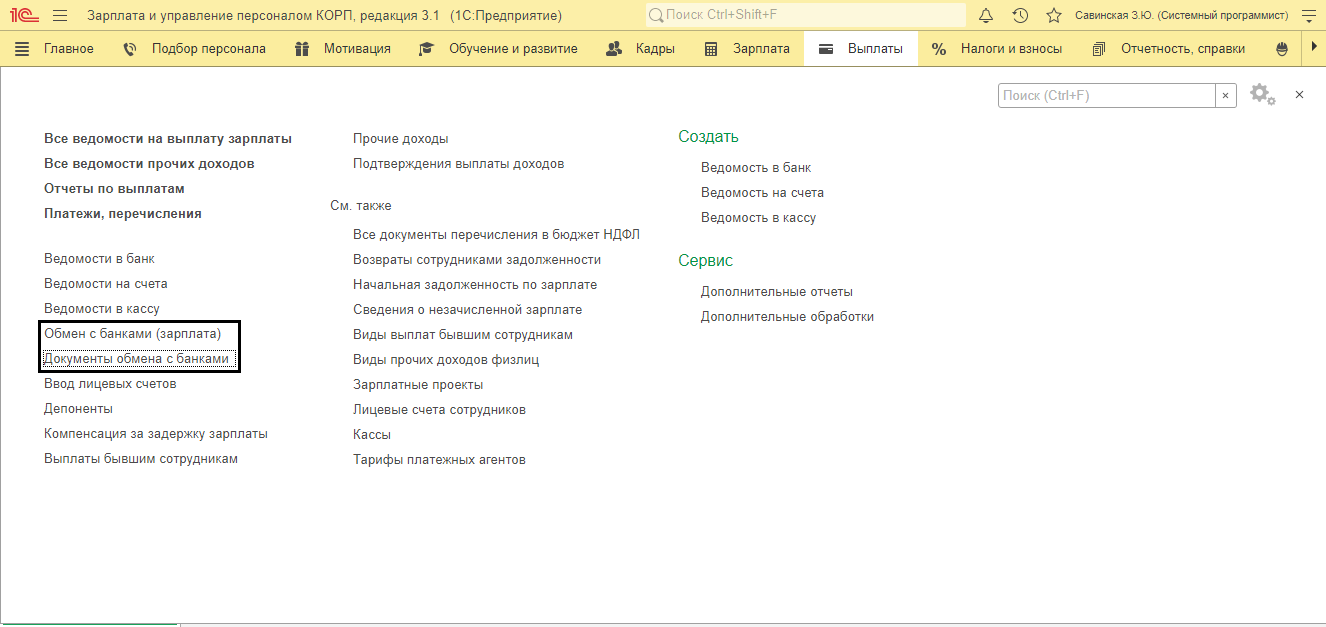Click the global search field
This screenshot has height=627, width=1326.
point(805,16)
